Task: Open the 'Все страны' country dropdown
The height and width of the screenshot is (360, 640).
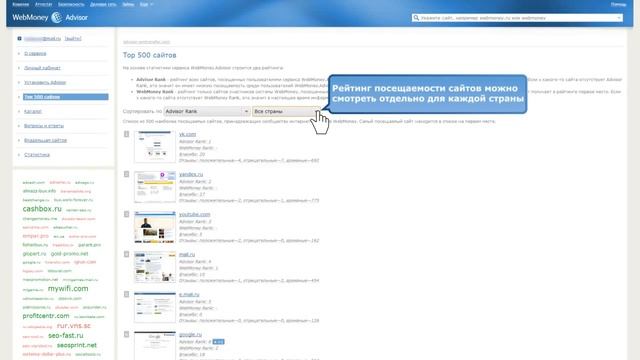Action: (286, 111)
